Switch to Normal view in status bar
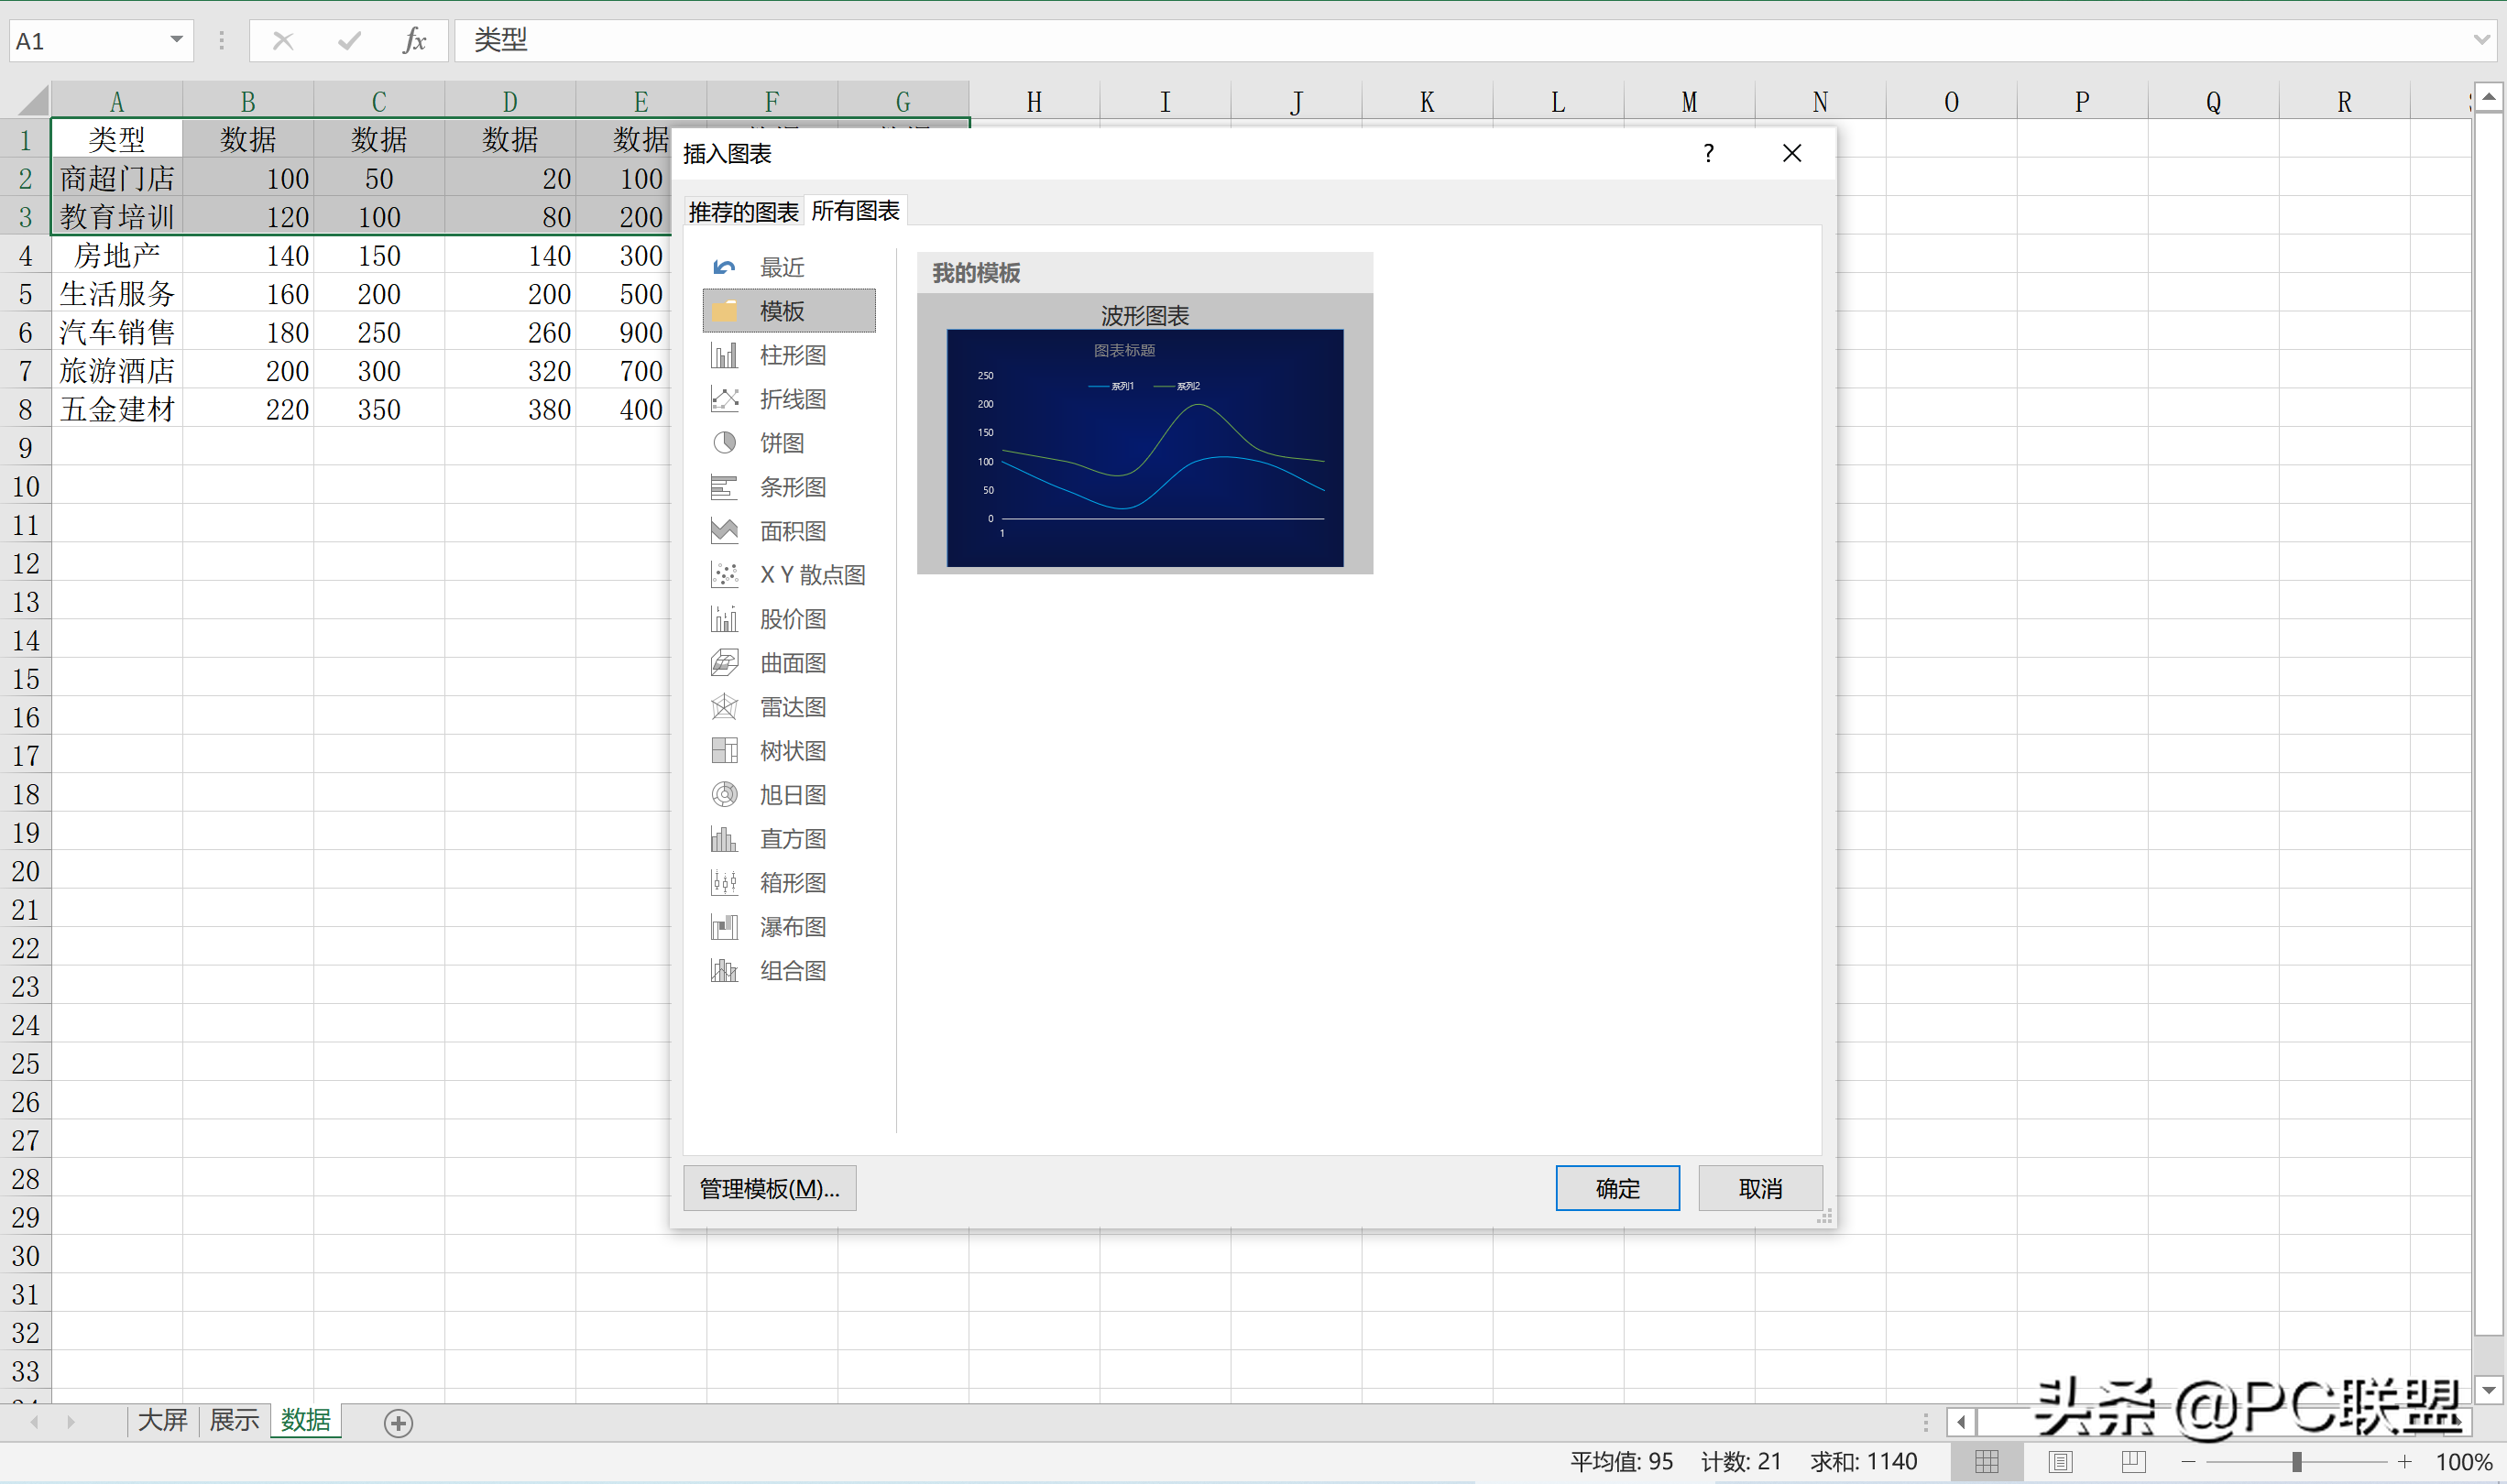Image resolution: width=2507 pixels, height=1484 pixels. pyautogui.click(x=1987, y=1461)
